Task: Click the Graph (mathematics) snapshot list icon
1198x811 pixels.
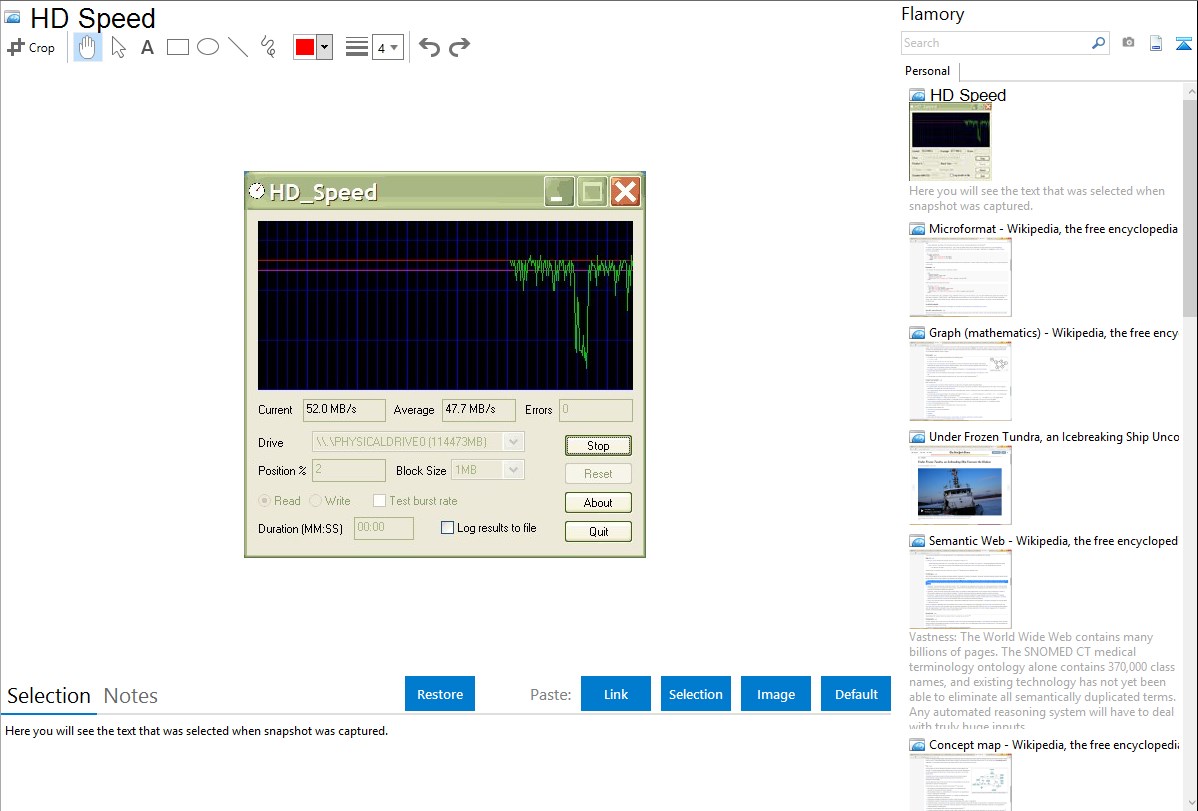Action: coord(918,333)
